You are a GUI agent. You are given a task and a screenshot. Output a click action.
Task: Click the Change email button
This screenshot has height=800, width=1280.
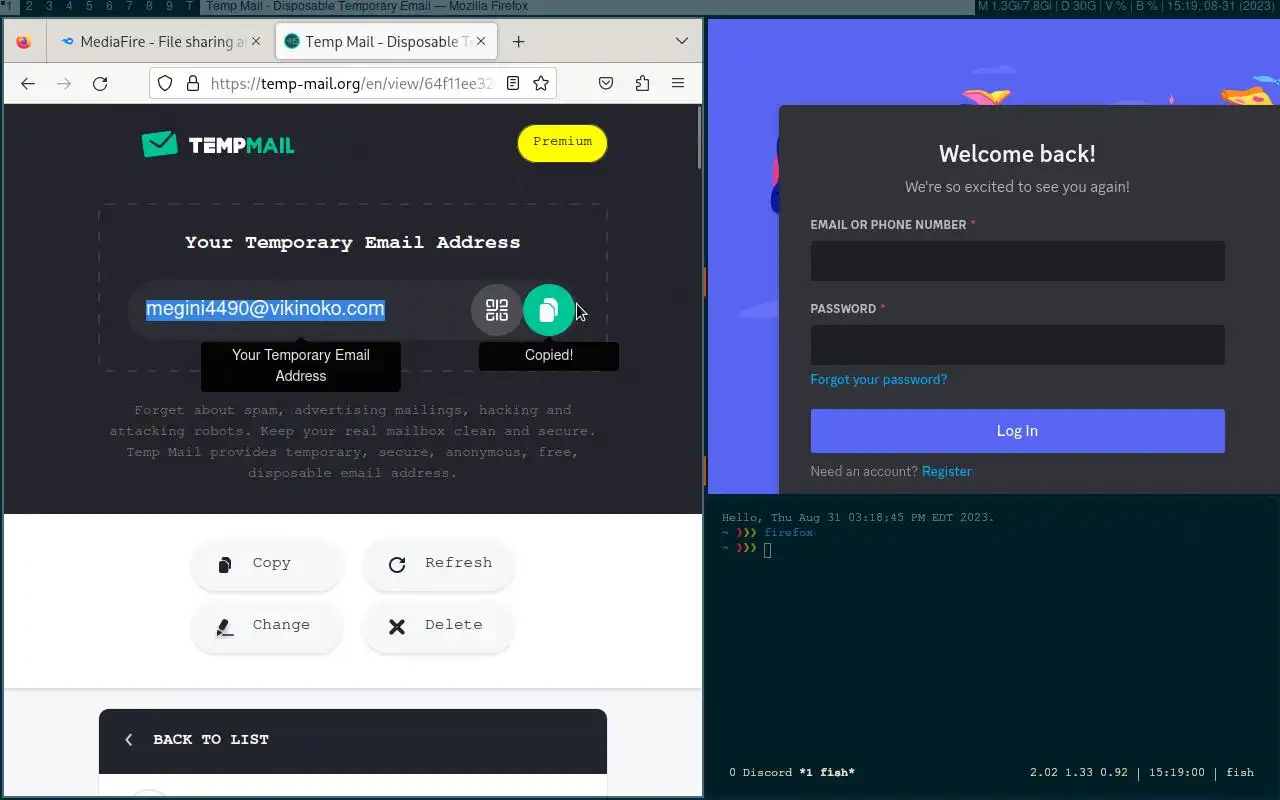coord(267,626)
